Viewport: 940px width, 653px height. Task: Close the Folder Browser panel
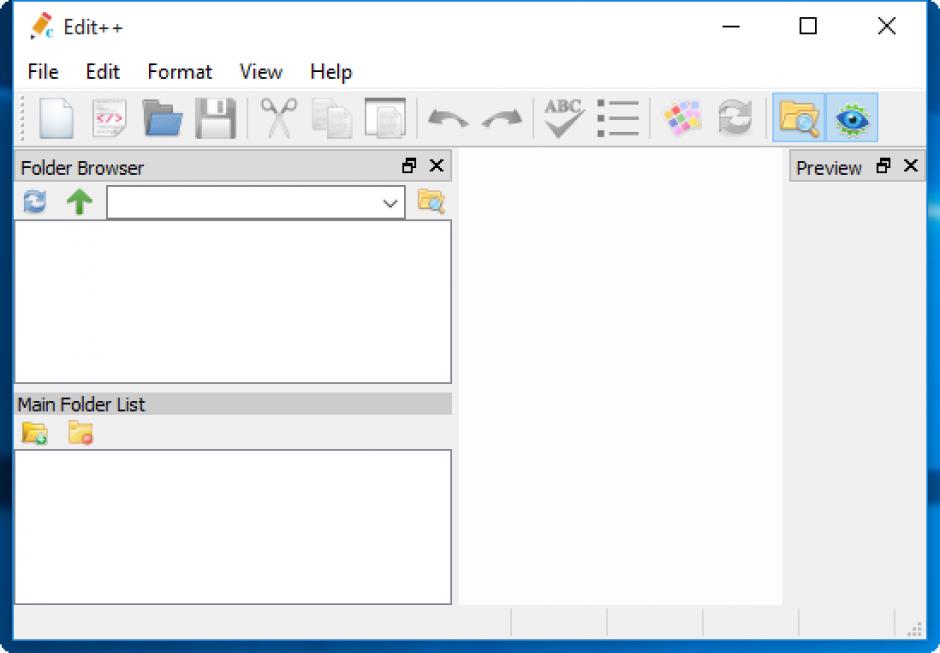[437, 165]
